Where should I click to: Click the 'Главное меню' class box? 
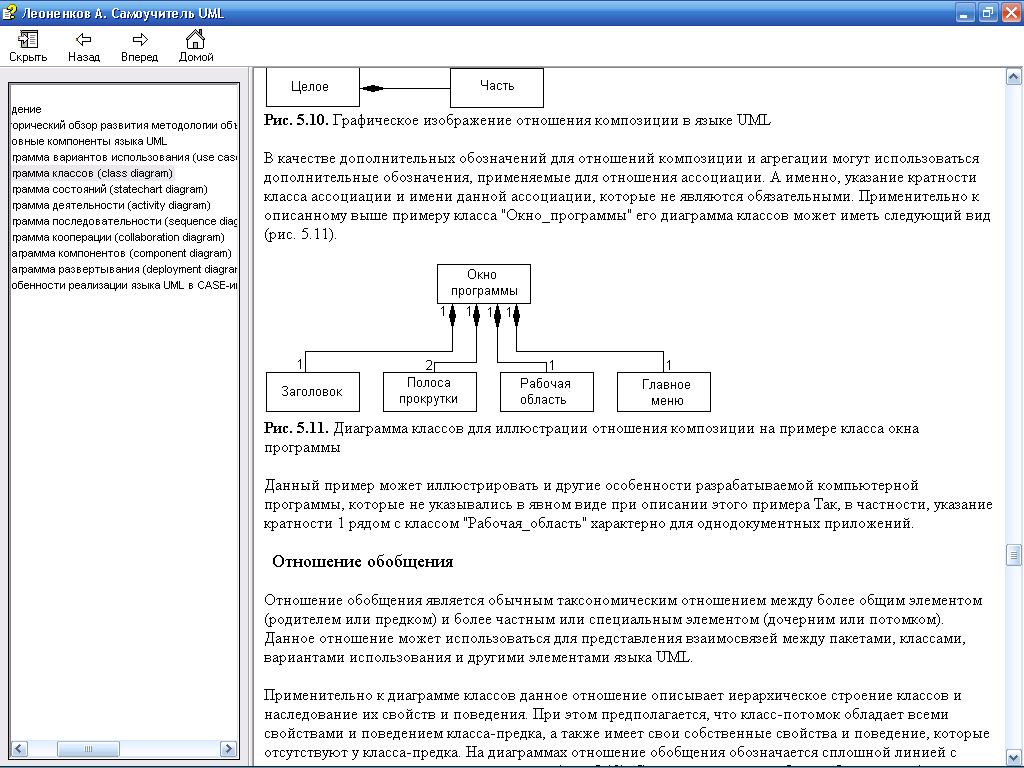pos(664,392)
